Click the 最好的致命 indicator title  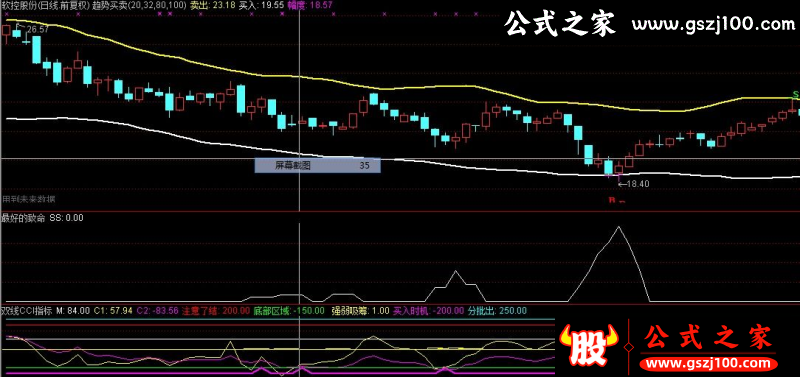tap(23, 218)
